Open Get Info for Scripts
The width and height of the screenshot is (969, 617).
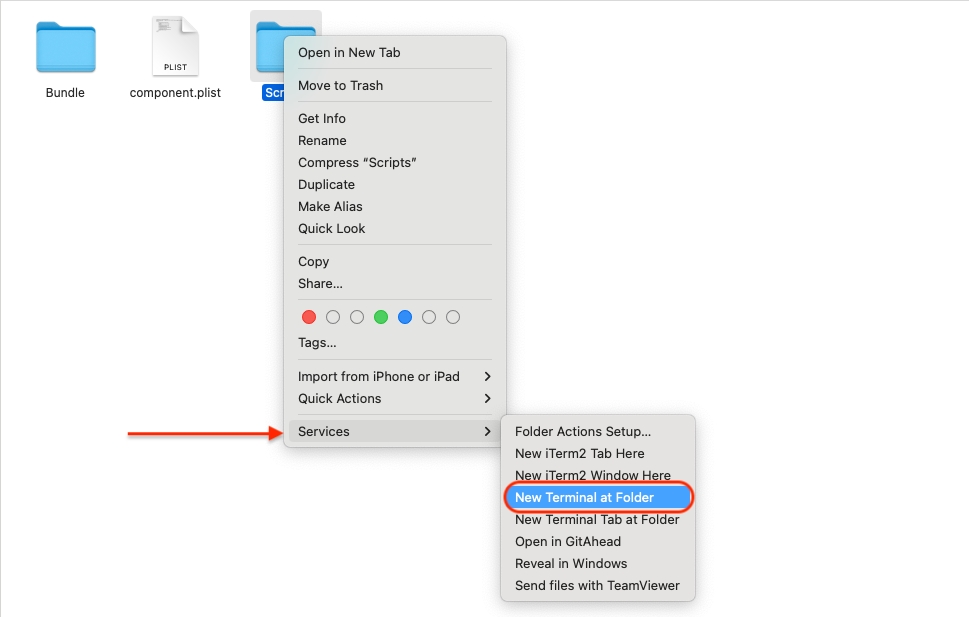pos(322,119)
